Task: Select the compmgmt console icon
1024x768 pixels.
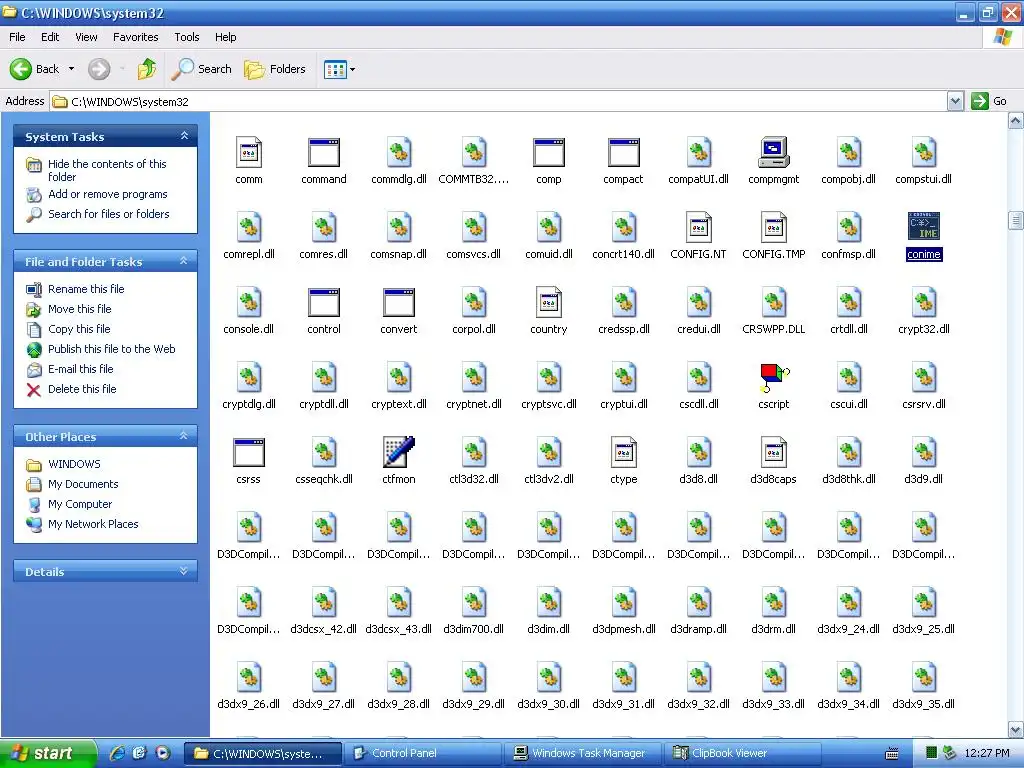Action: point(774,152)
